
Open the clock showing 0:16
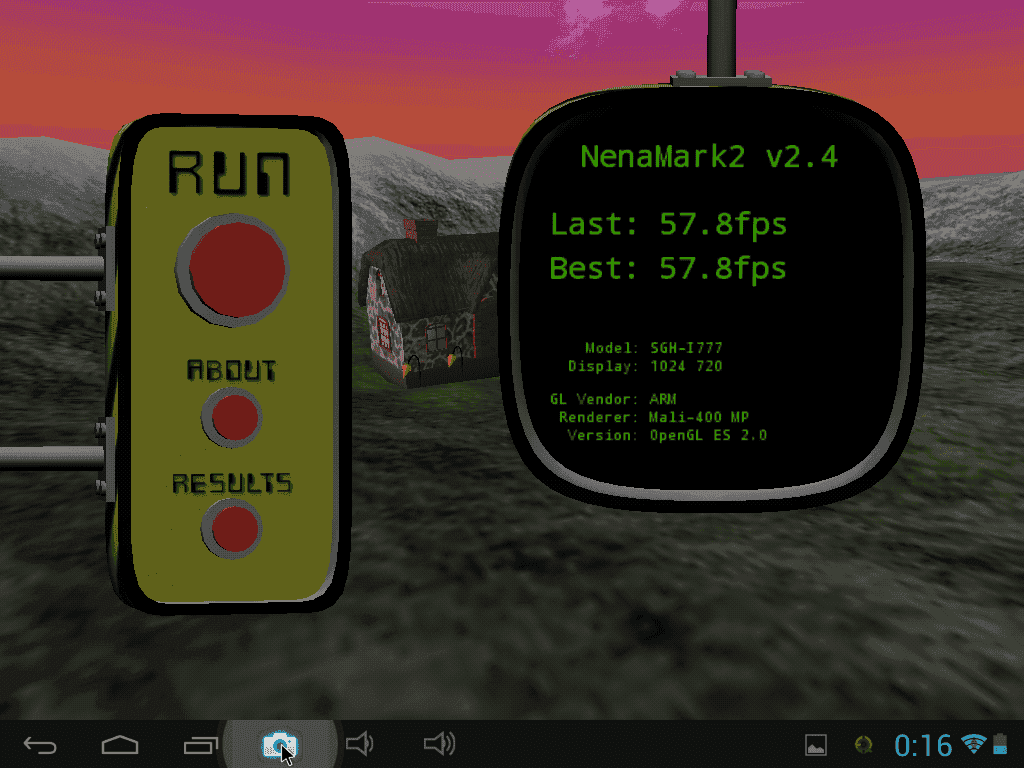[x=923, y=745]
